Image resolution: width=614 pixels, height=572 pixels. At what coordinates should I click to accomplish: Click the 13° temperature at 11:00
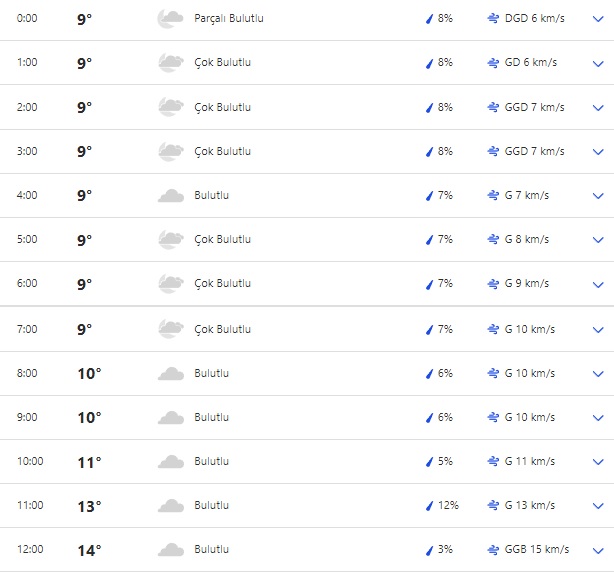89,506
